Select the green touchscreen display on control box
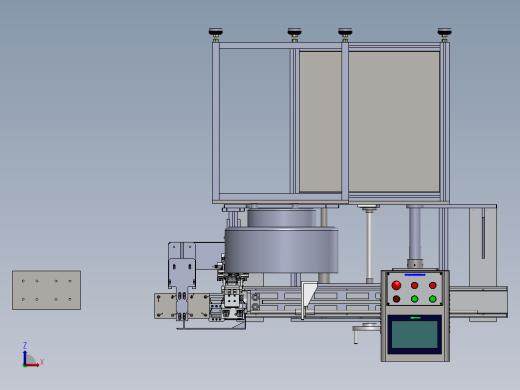The image size is (520, 390). (414, 334)
